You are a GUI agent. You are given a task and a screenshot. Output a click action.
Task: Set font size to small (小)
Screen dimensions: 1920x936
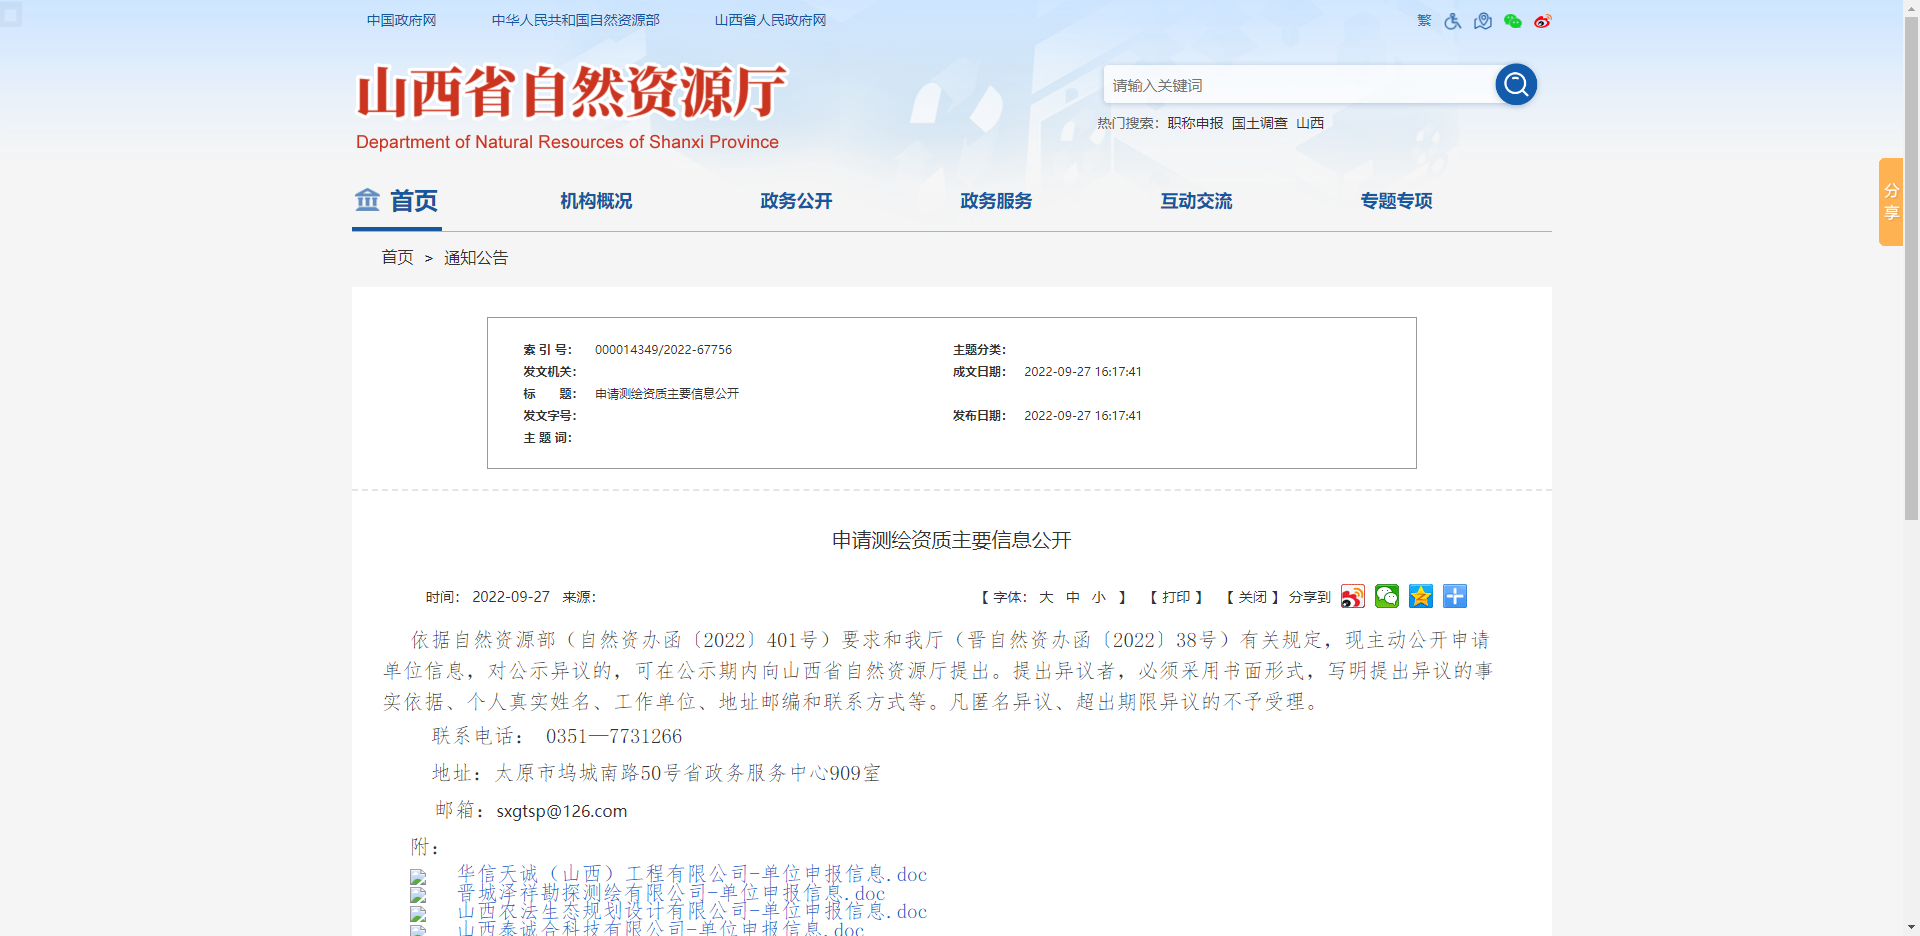(x=1099, y=597)
